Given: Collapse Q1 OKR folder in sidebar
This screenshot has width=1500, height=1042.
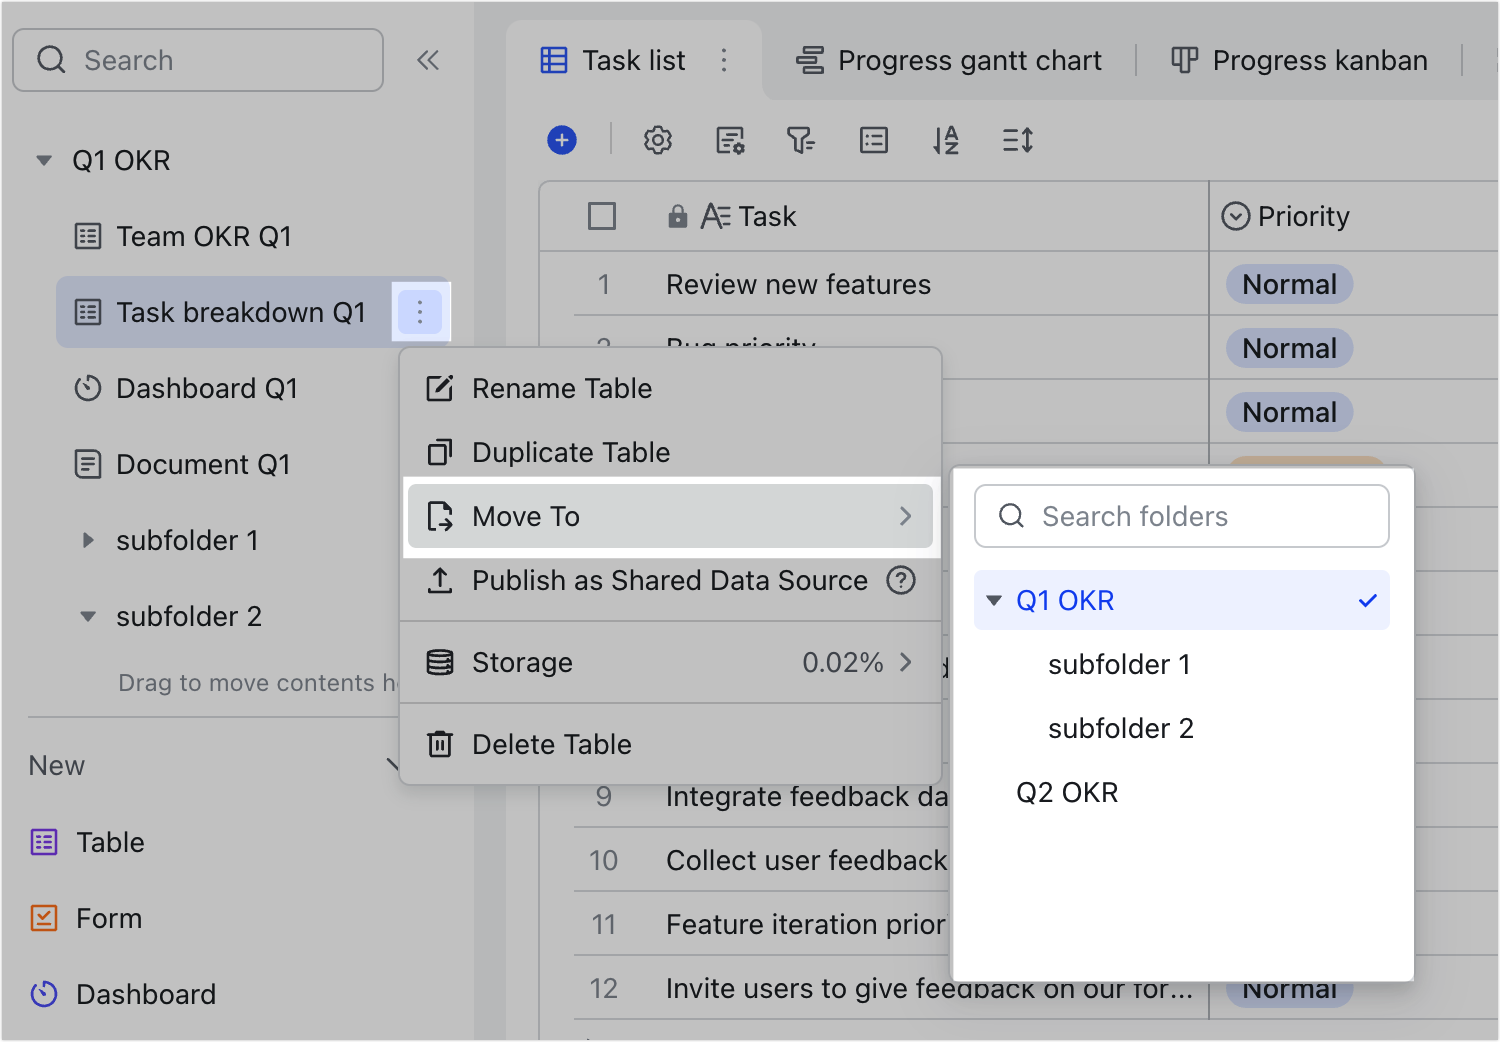Looking at the screenshot, I should [x=44, y=160].
